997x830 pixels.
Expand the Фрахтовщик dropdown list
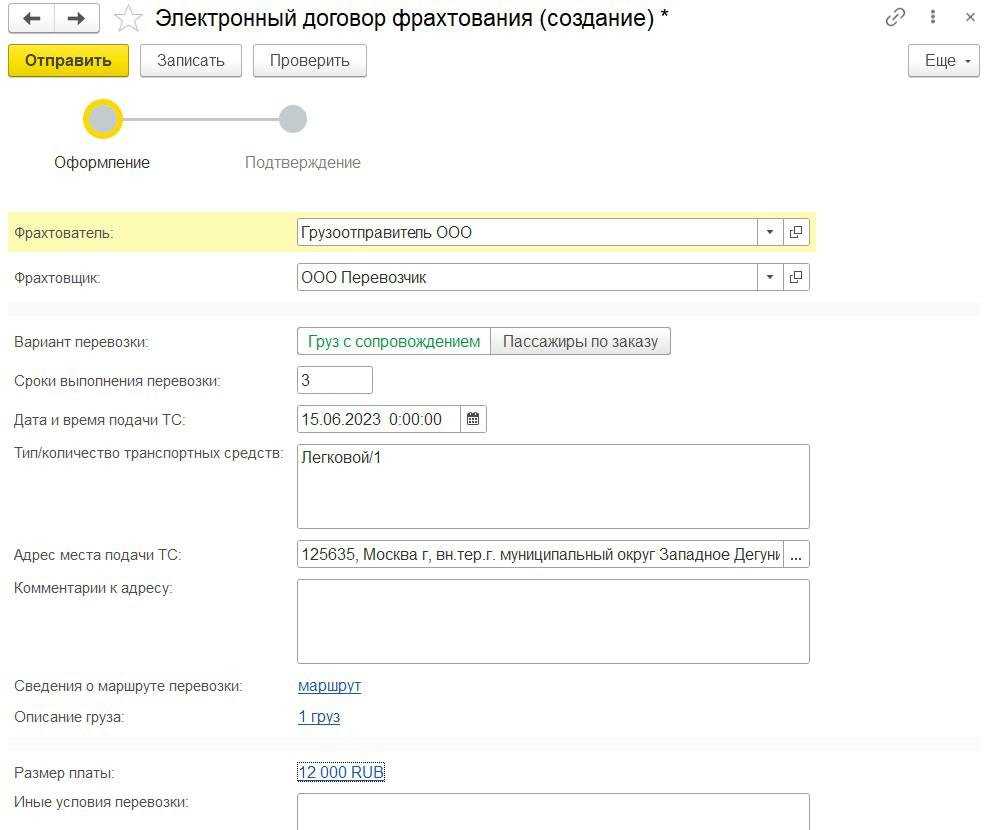pos(769,277)
